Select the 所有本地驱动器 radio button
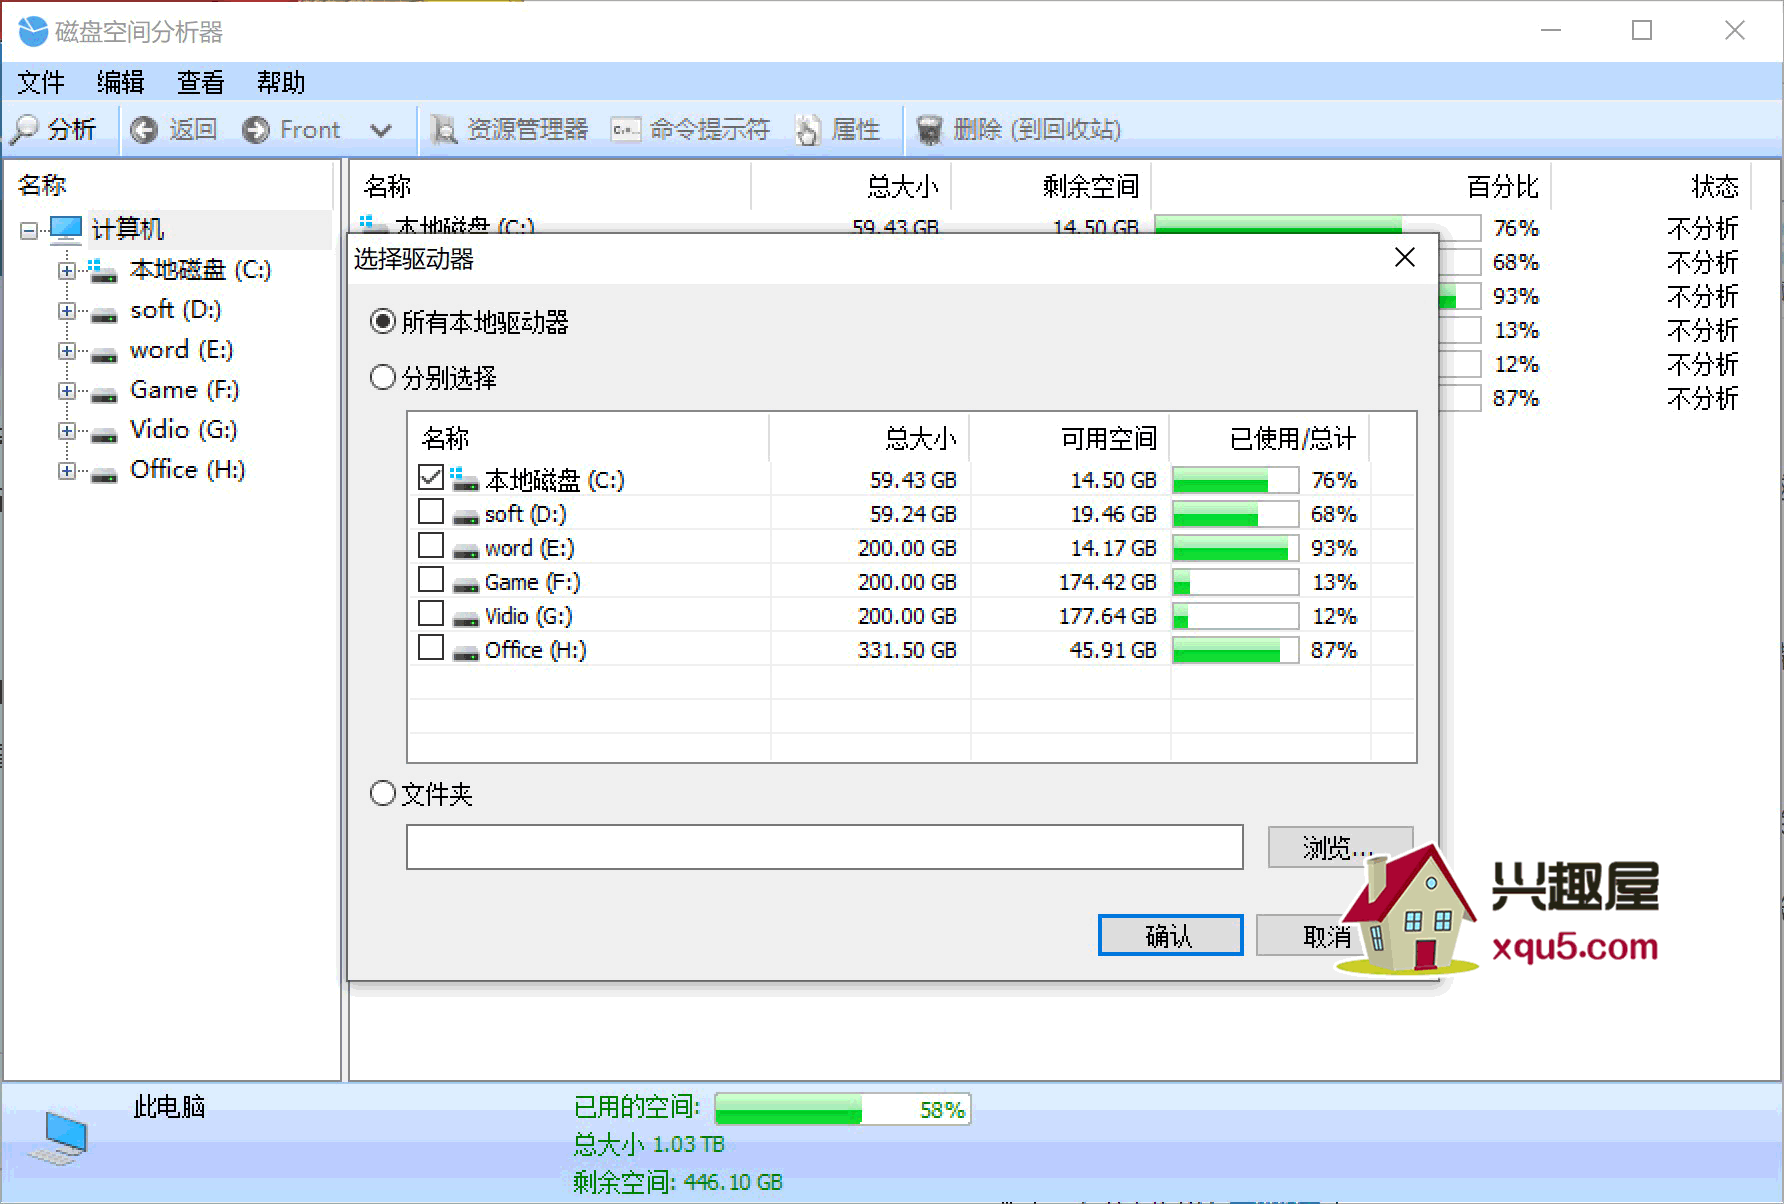Screen dimensions: 1784x1204 (383, 322)
